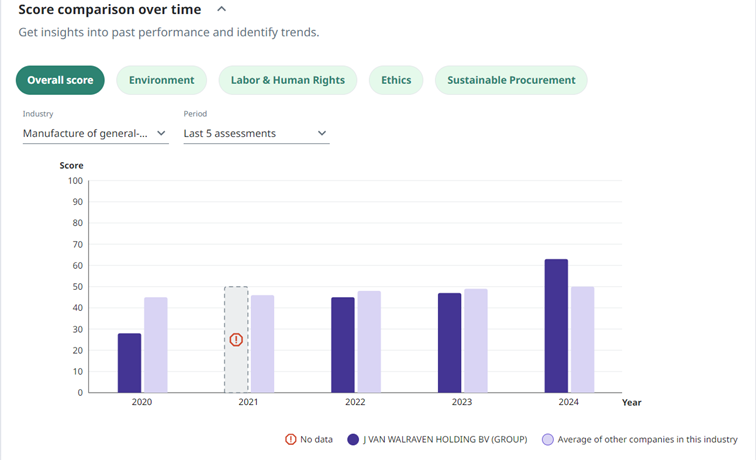Select the Sustainable Procurement tab
The width and height of the screenshot is (756, 460).
511,80
